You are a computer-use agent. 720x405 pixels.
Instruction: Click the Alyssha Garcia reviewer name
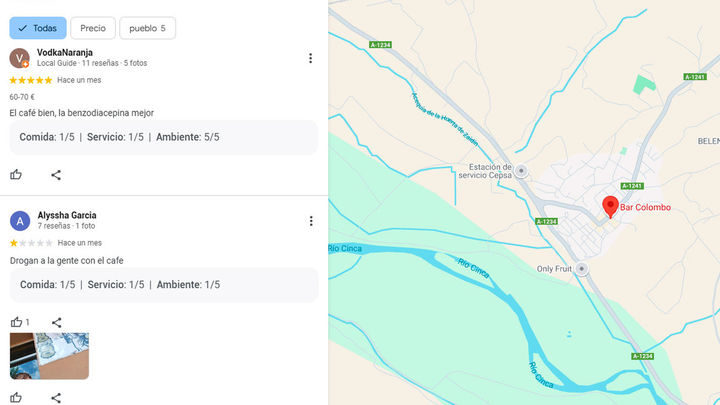(x=67, y=215)
